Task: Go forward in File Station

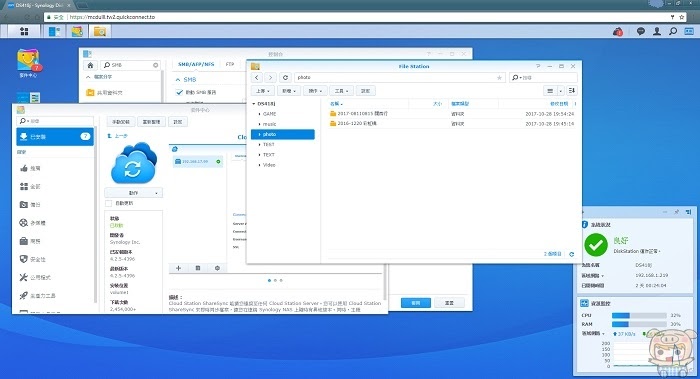Action: click(x=270, y=78)
